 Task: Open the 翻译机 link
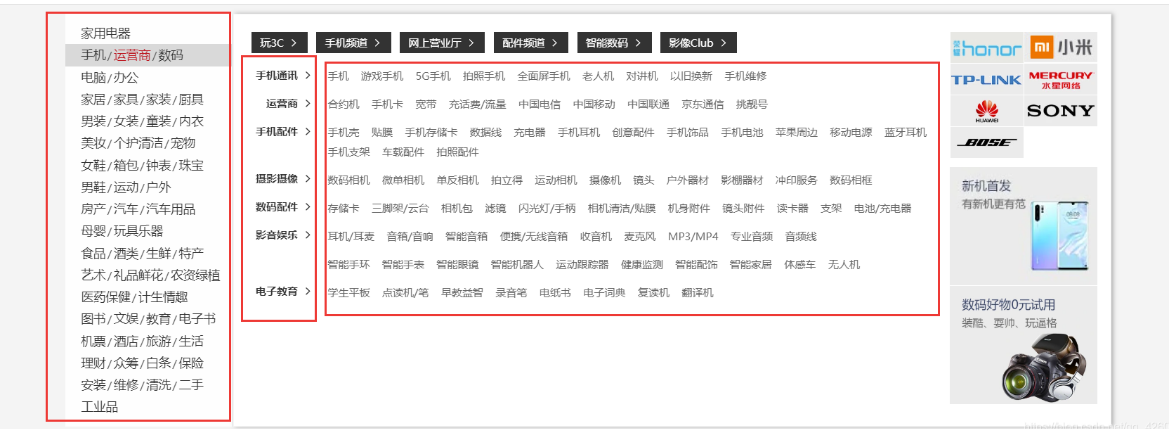697,293
